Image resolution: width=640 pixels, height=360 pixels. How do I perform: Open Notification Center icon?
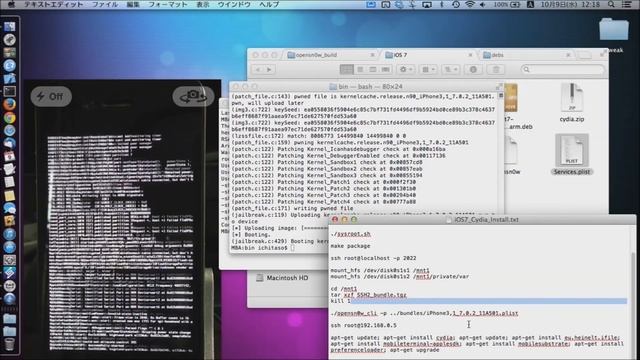coord(626,4)
